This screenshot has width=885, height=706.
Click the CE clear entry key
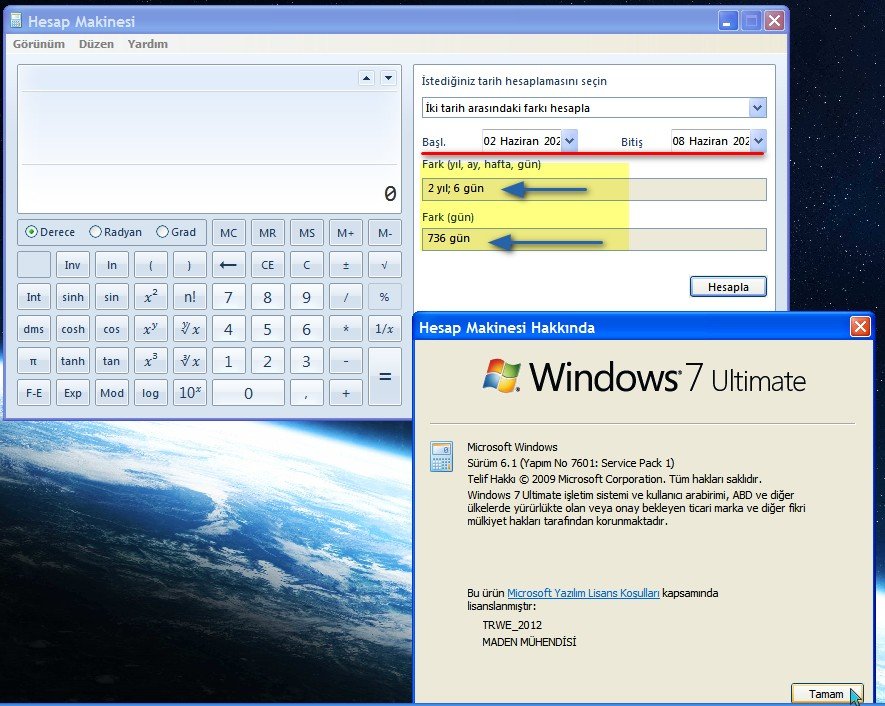coord(268,265)
